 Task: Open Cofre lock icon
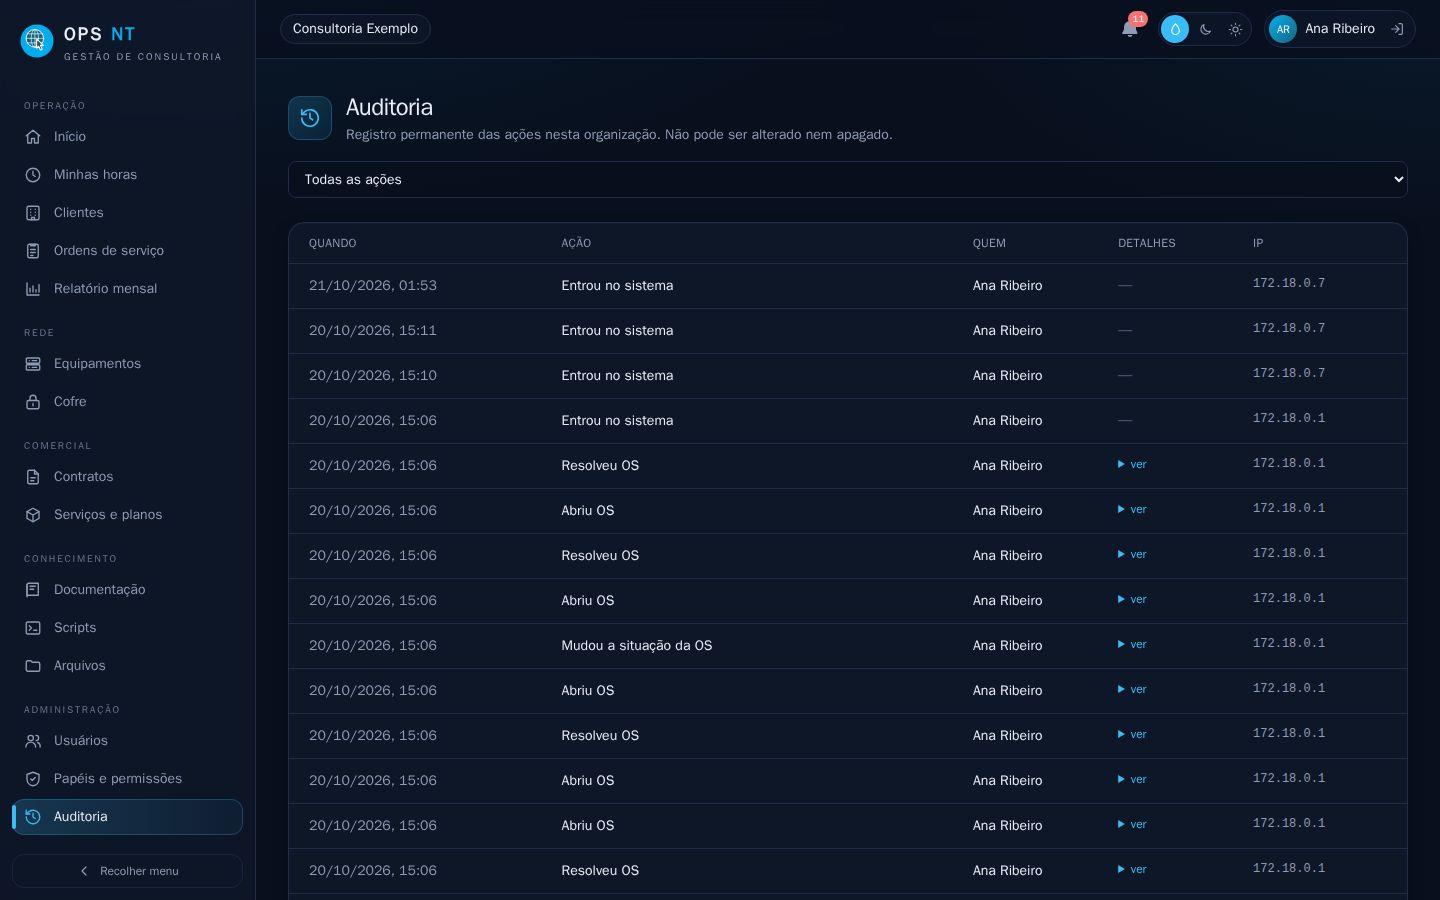click(33, 401)
